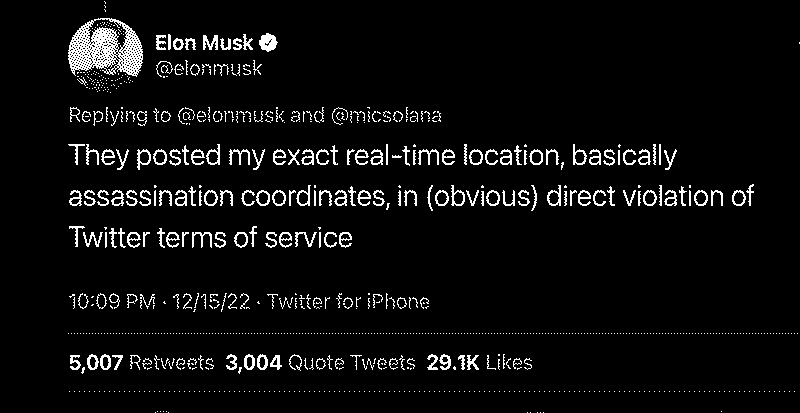Image resolution: width=800 pixels, height=413 pixels.
Task: Open the @elonmusk handle below the name
Action: pos(208,68)
